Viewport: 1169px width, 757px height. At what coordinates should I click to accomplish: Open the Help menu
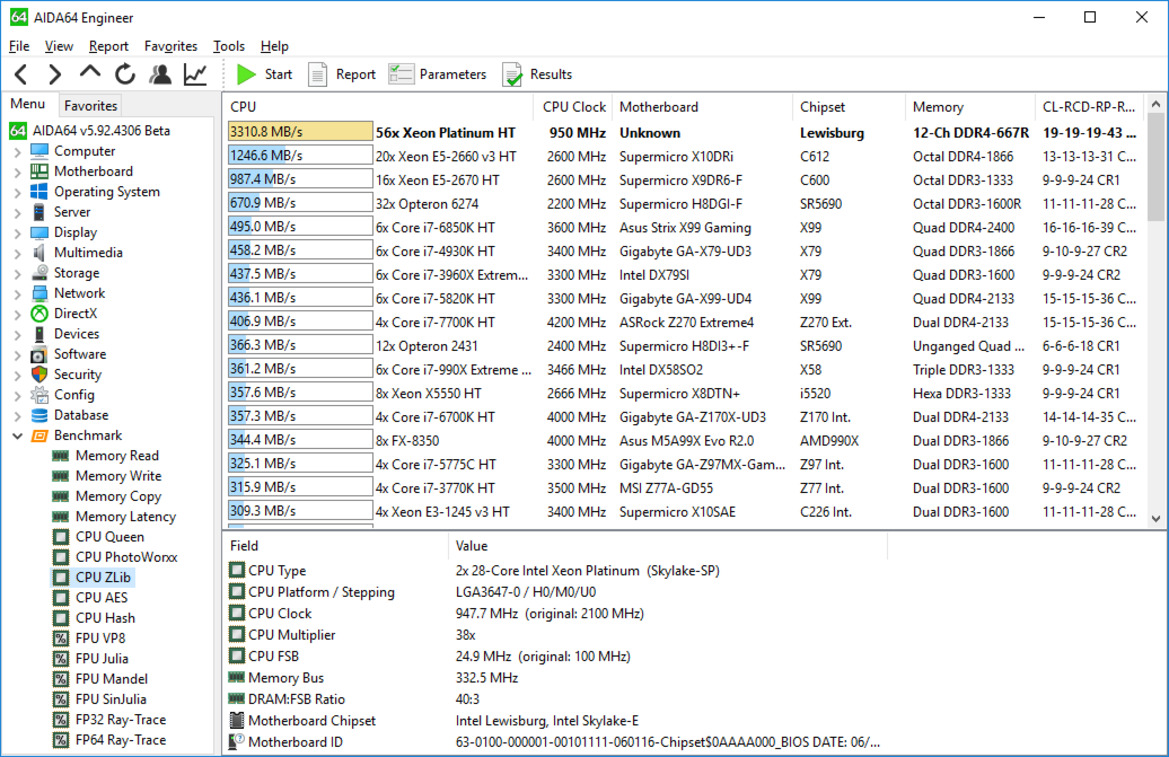click(x=274, y=46)
